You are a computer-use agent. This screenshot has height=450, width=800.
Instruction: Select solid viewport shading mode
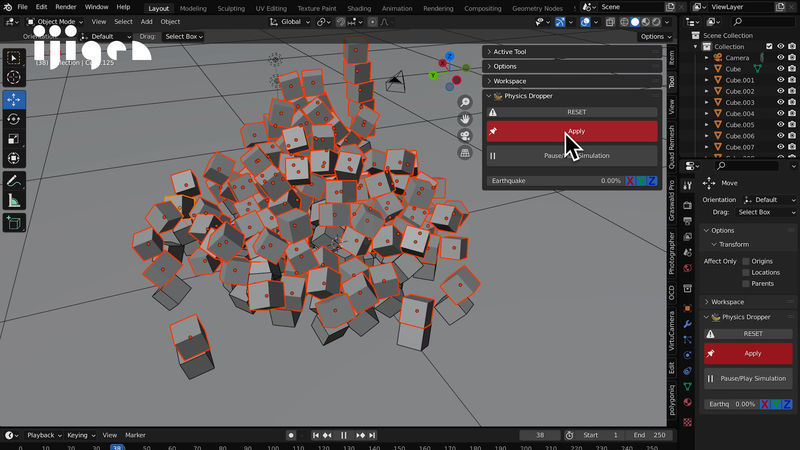[635, 22]
